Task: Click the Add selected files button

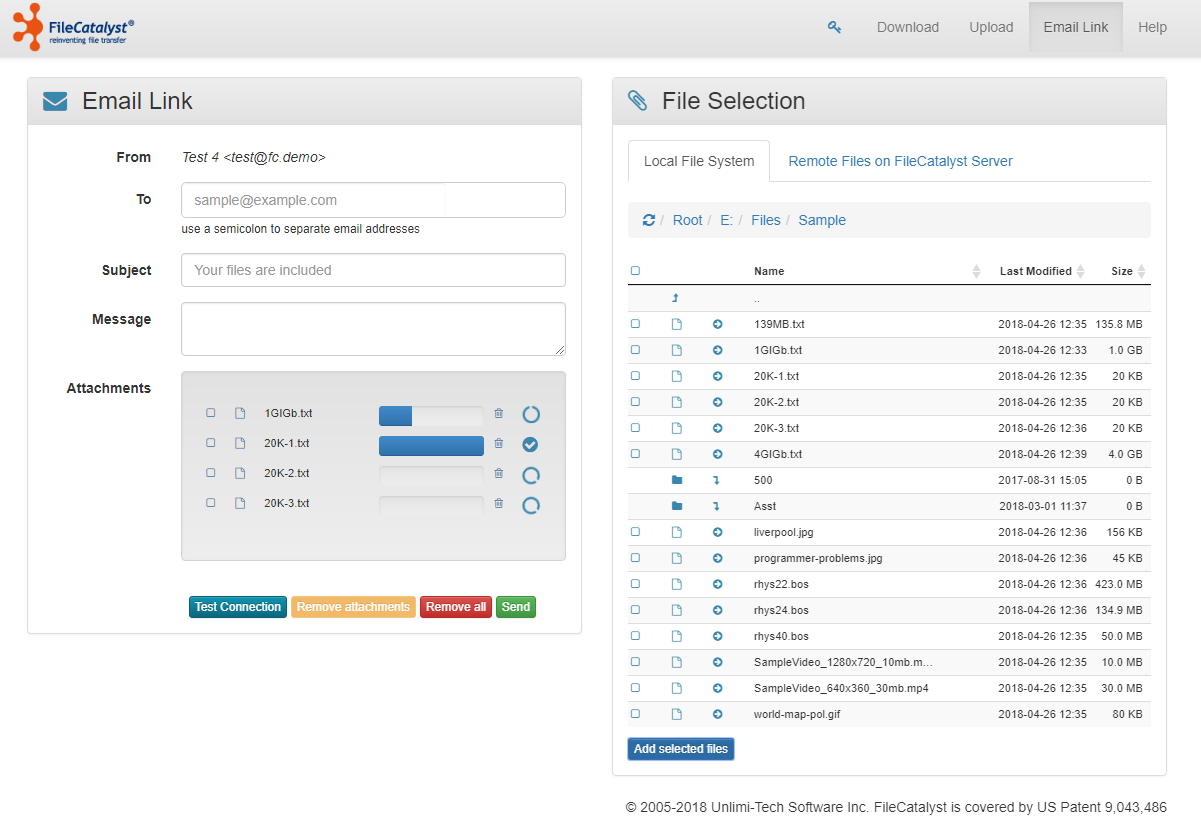Action: pos(681,749)
